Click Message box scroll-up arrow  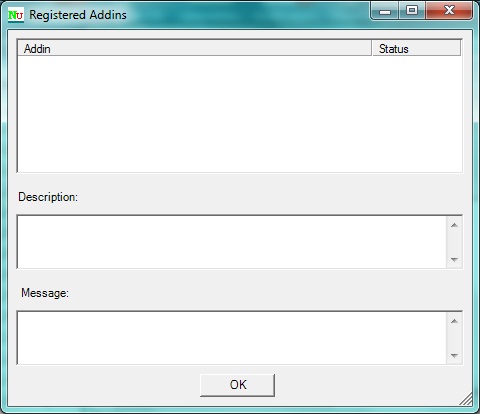coord(454,321)
